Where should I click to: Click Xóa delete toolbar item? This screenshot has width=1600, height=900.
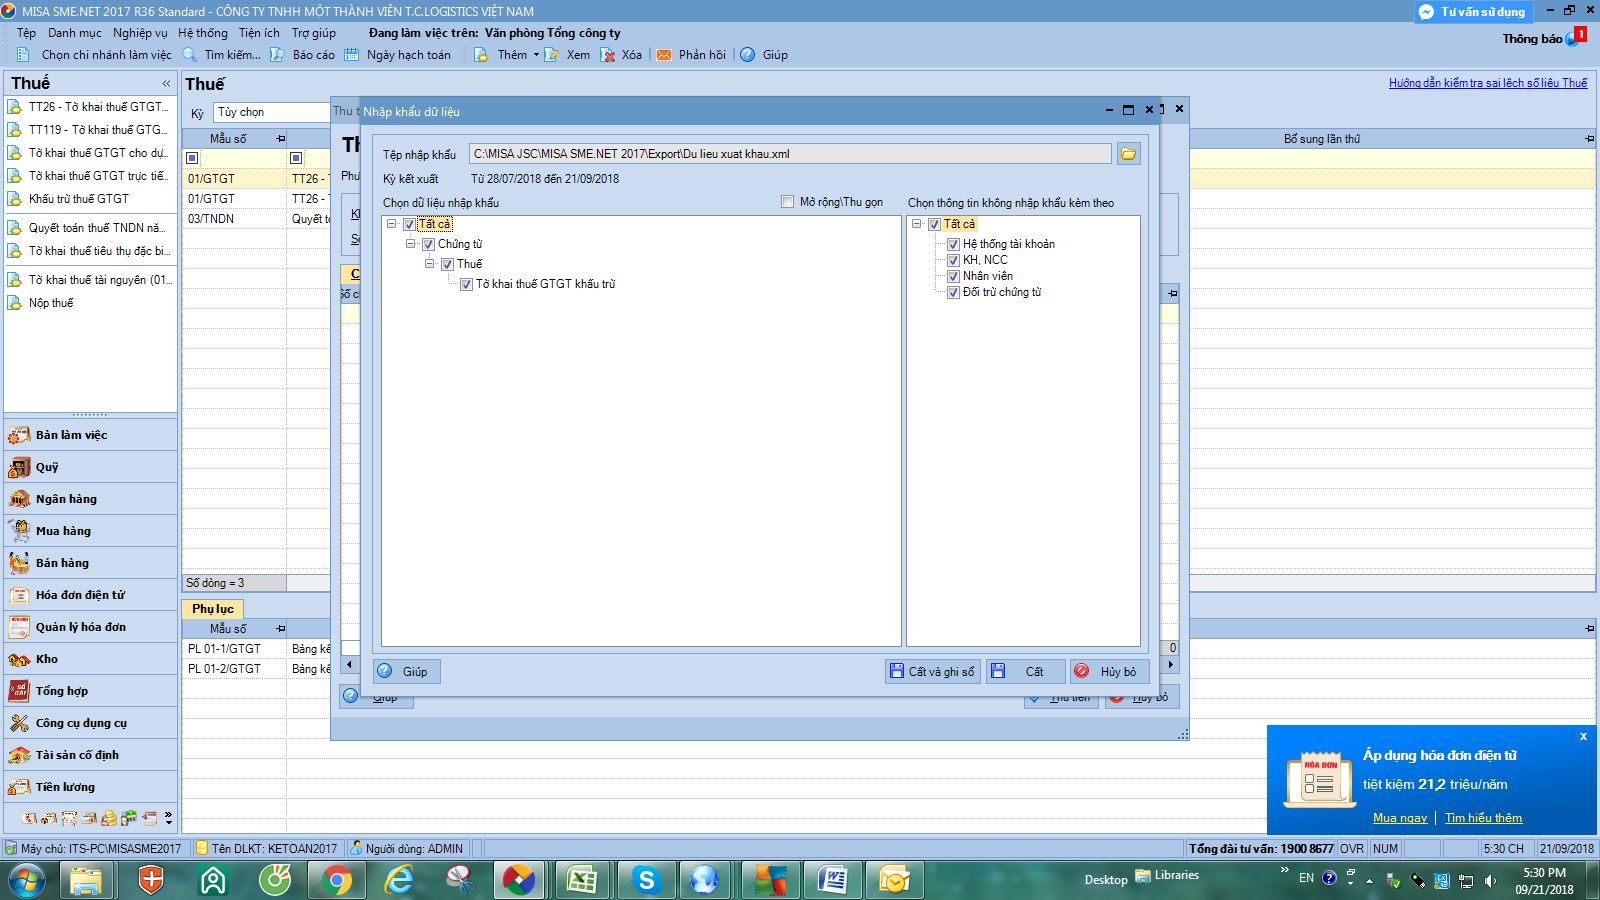[621, 55]
